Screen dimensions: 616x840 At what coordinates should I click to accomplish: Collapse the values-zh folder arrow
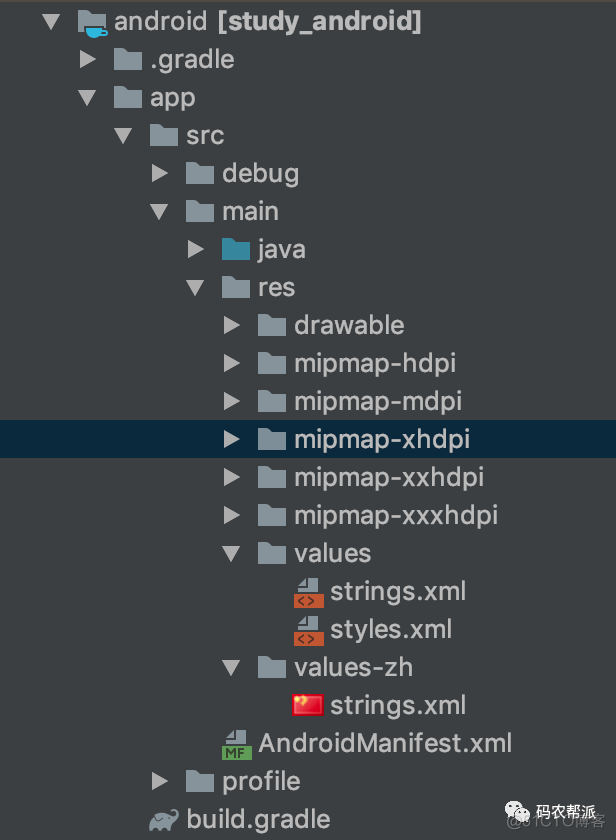231,668
